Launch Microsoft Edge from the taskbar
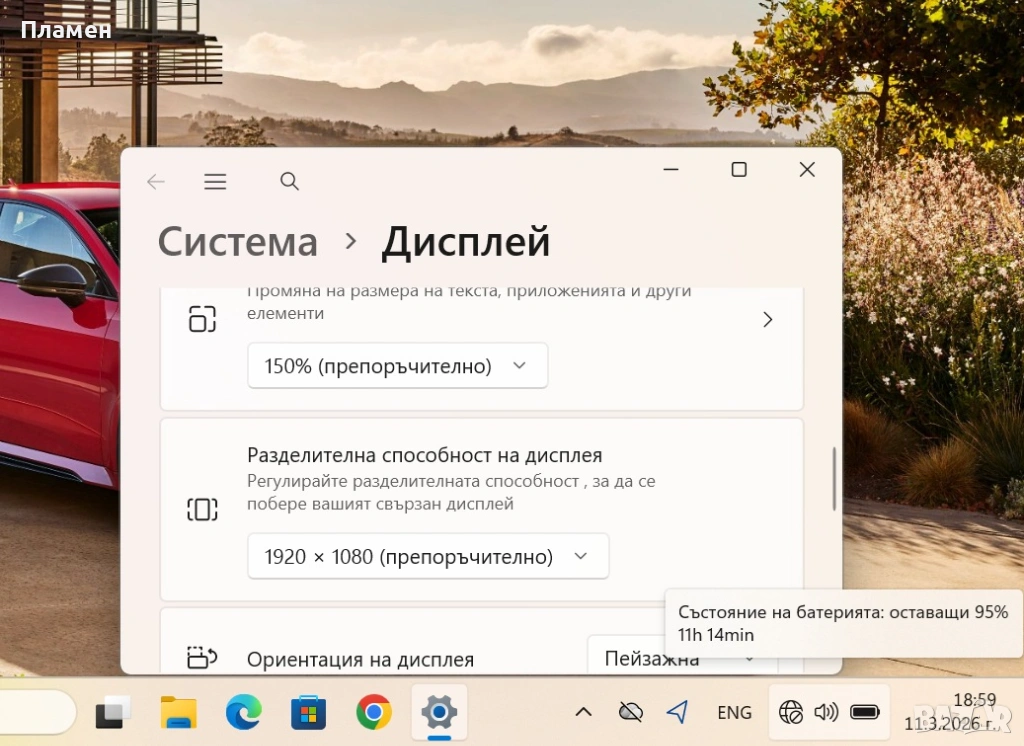Image resolution: width=1024 pixels, height=746 pixels. click(243, 712)
